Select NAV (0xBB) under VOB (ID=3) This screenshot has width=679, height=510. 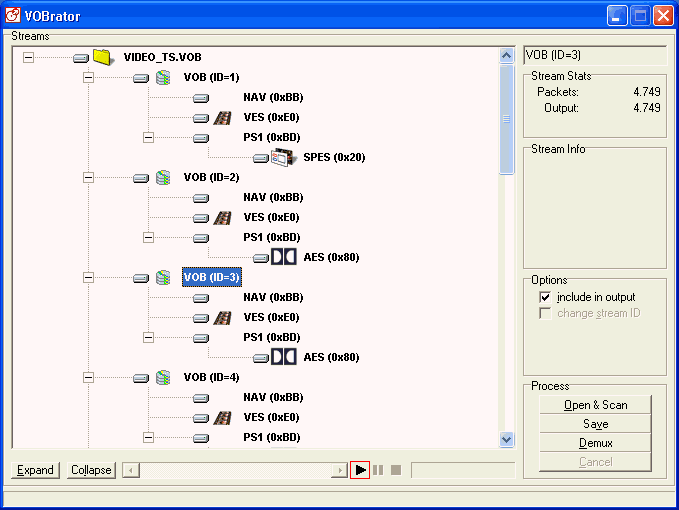click(x=273, y=297)
